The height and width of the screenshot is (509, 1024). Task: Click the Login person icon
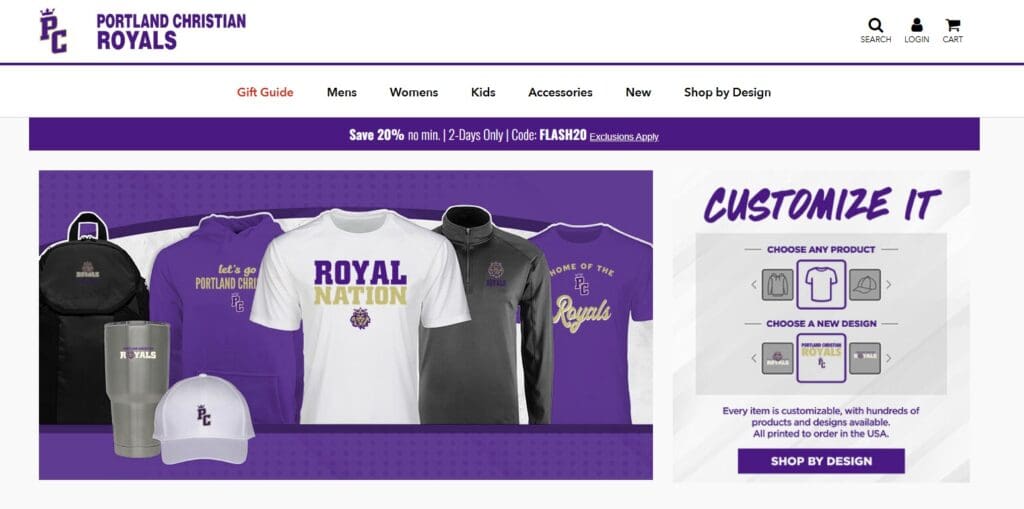[916, 25]
